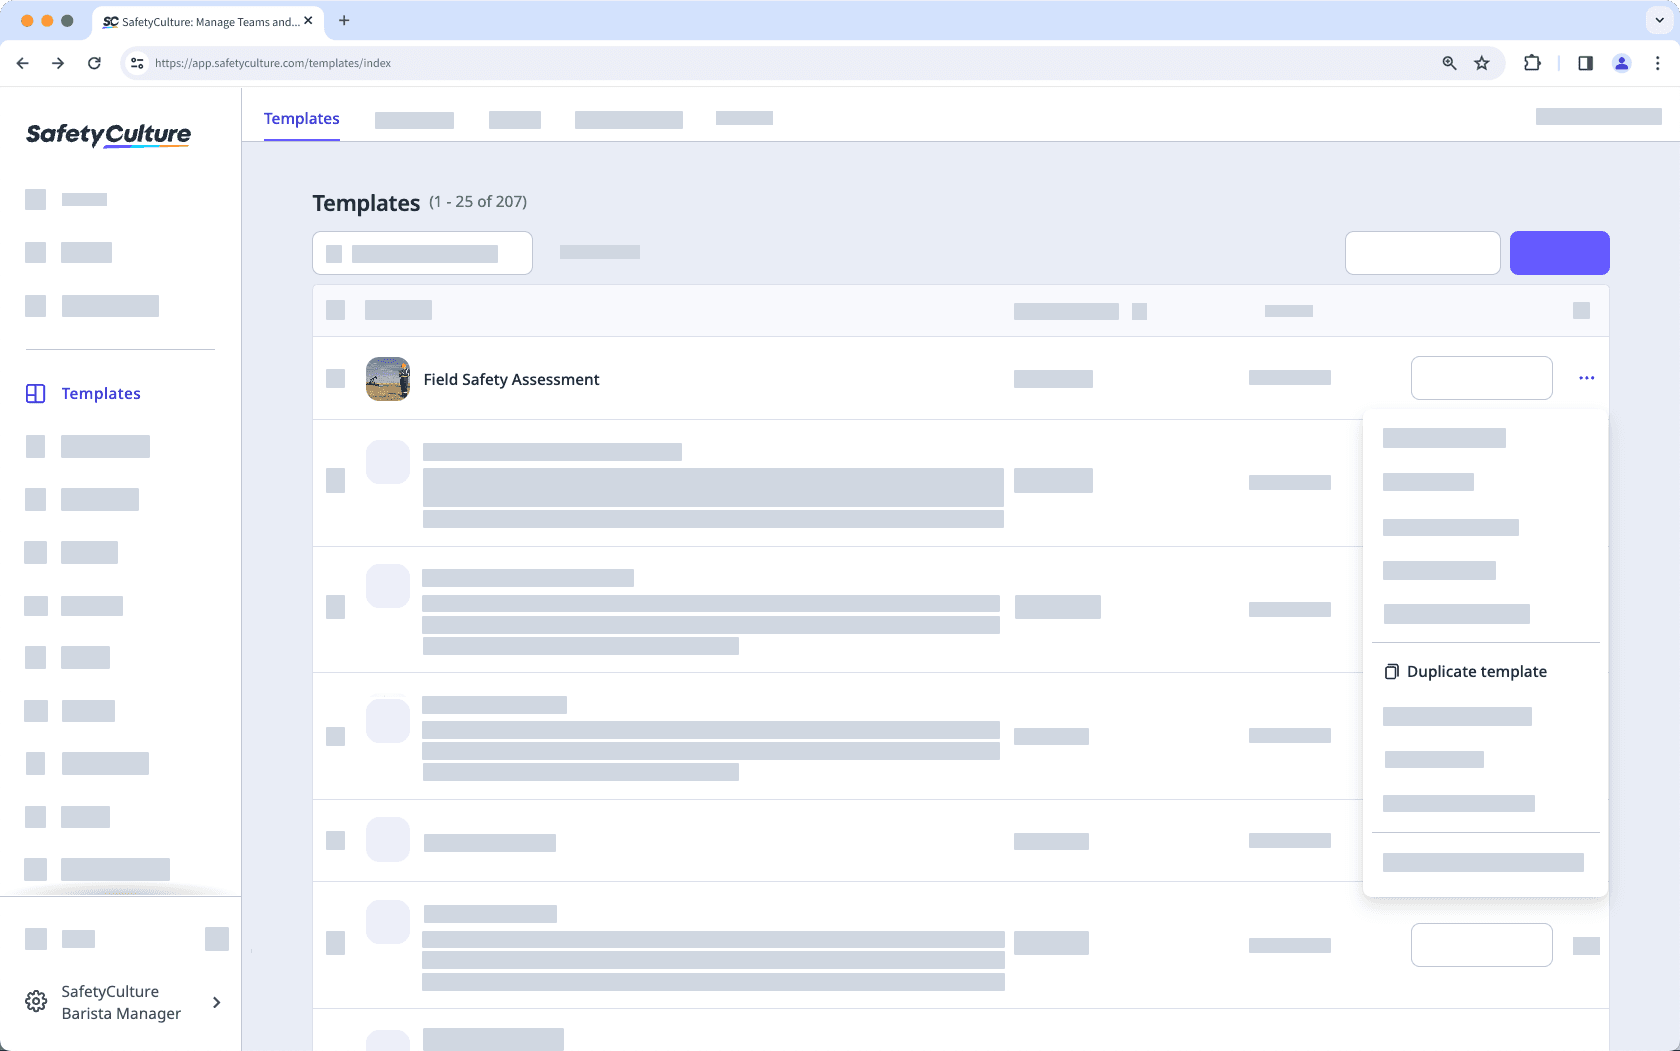Click the browser profile avatar icon
Image resolution: width=1680 pixels, height=1051 pixels.
1621,62
